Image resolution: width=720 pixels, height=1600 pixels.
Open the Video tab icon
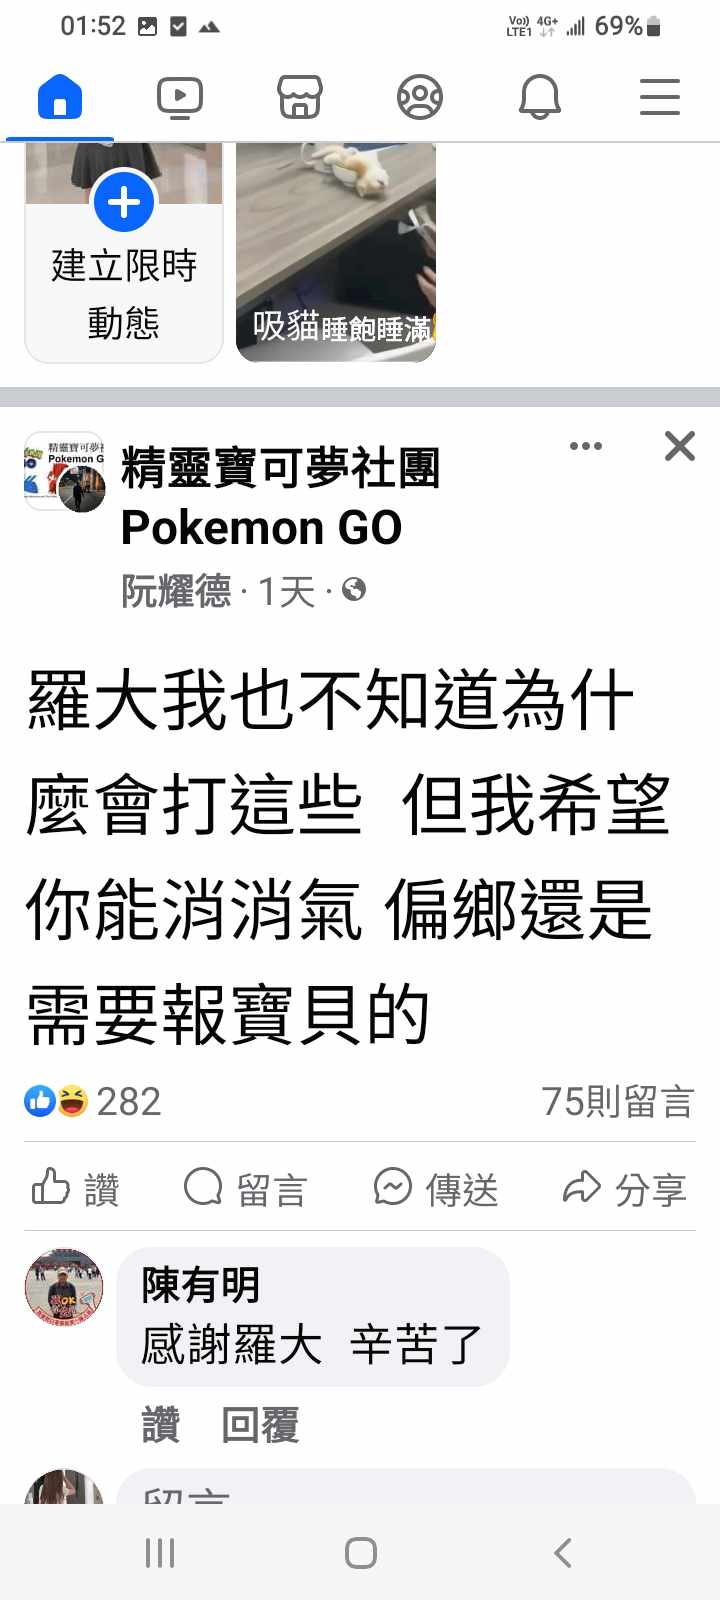[x=180, y=98]
